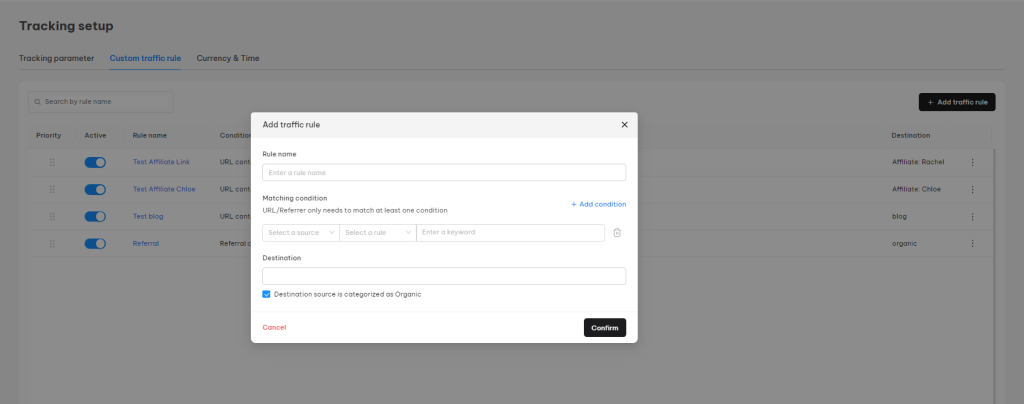Click the blog destination cell

coord(899,216)
